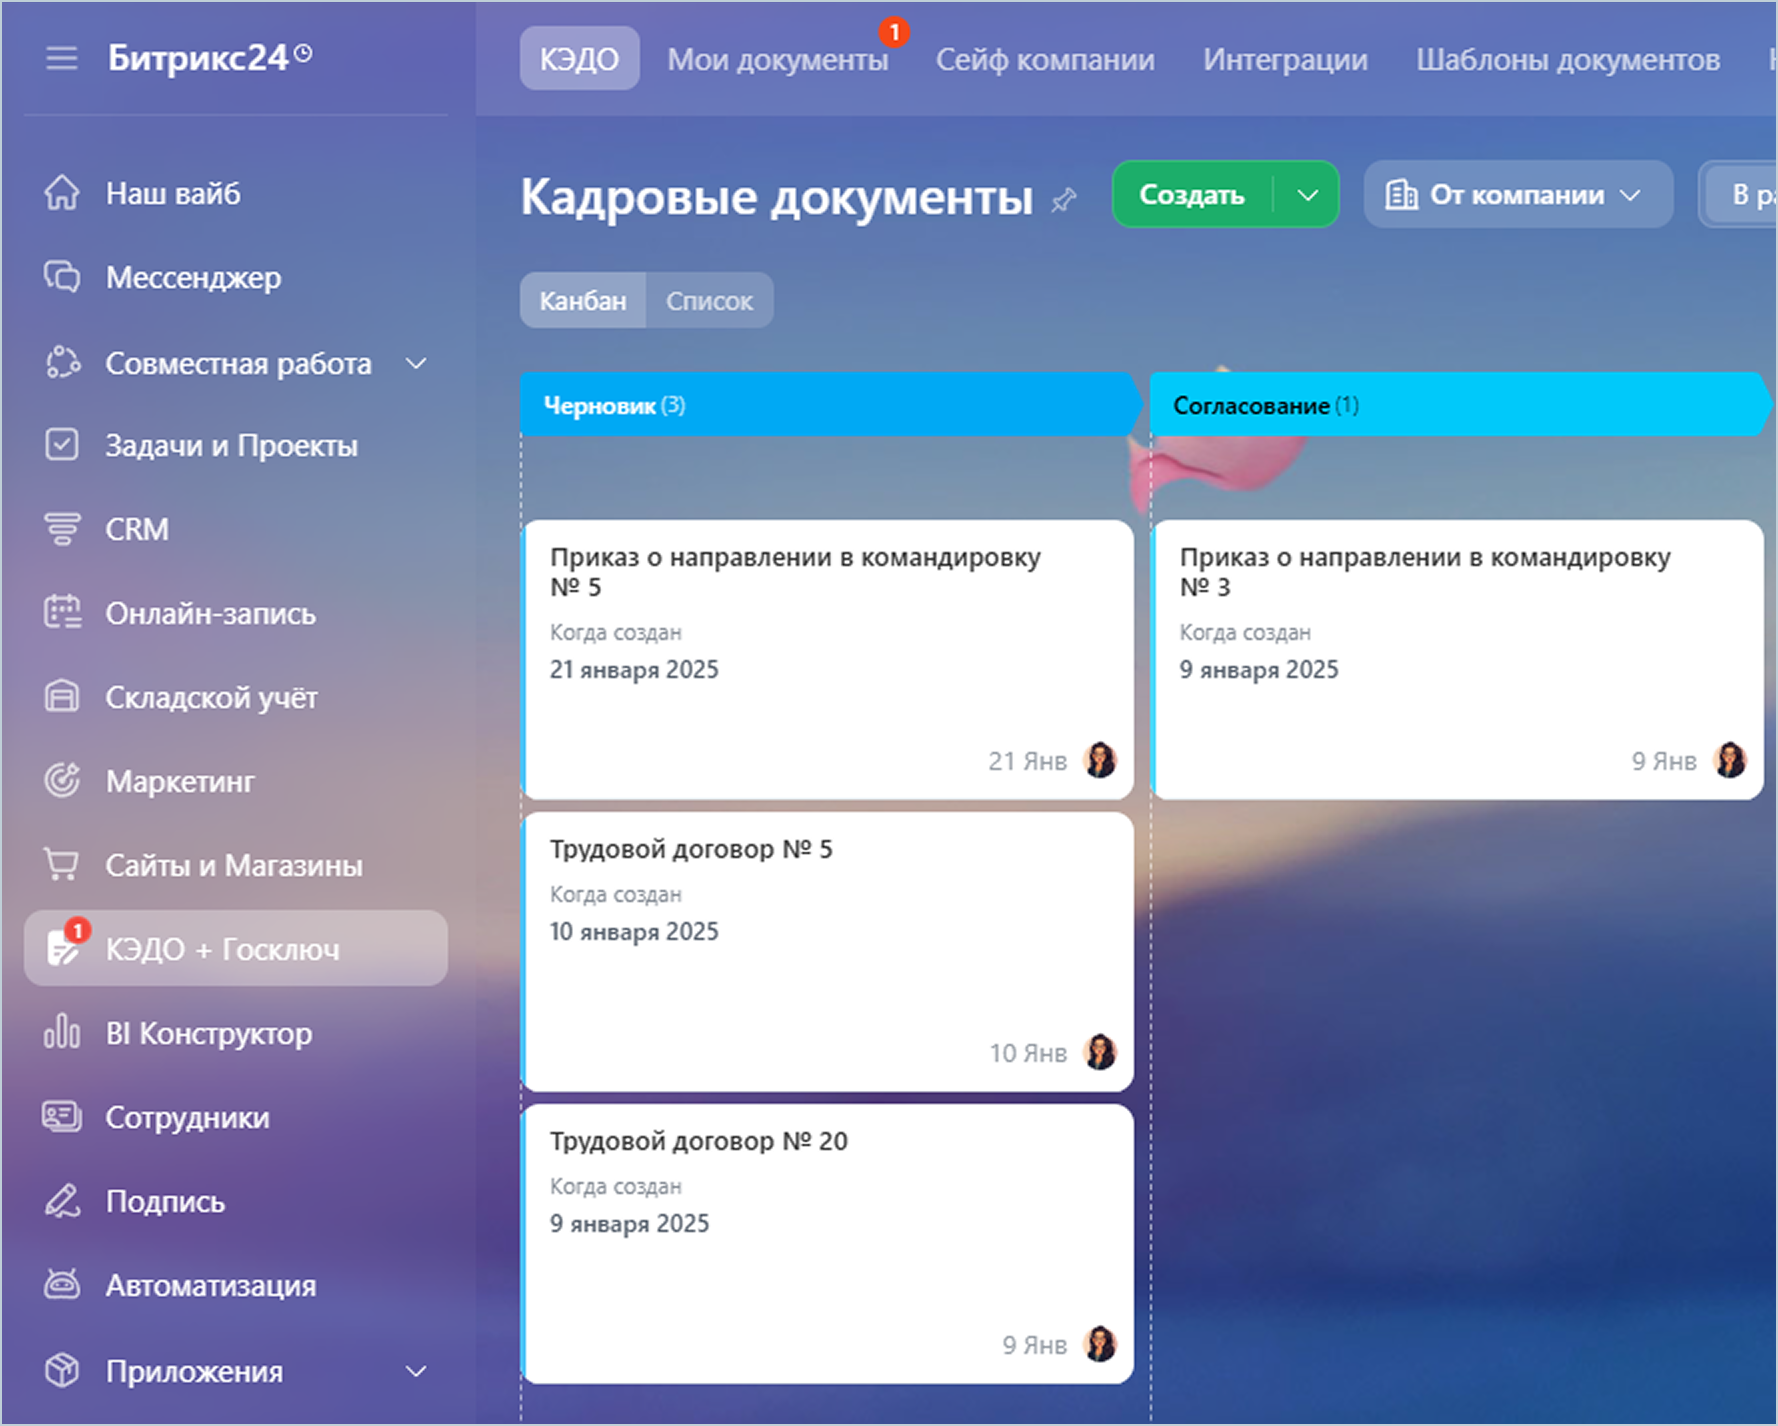This screenshot has height=1426, width=1778.
Task: Switch to Канбан view
Action: click(583, 301)
